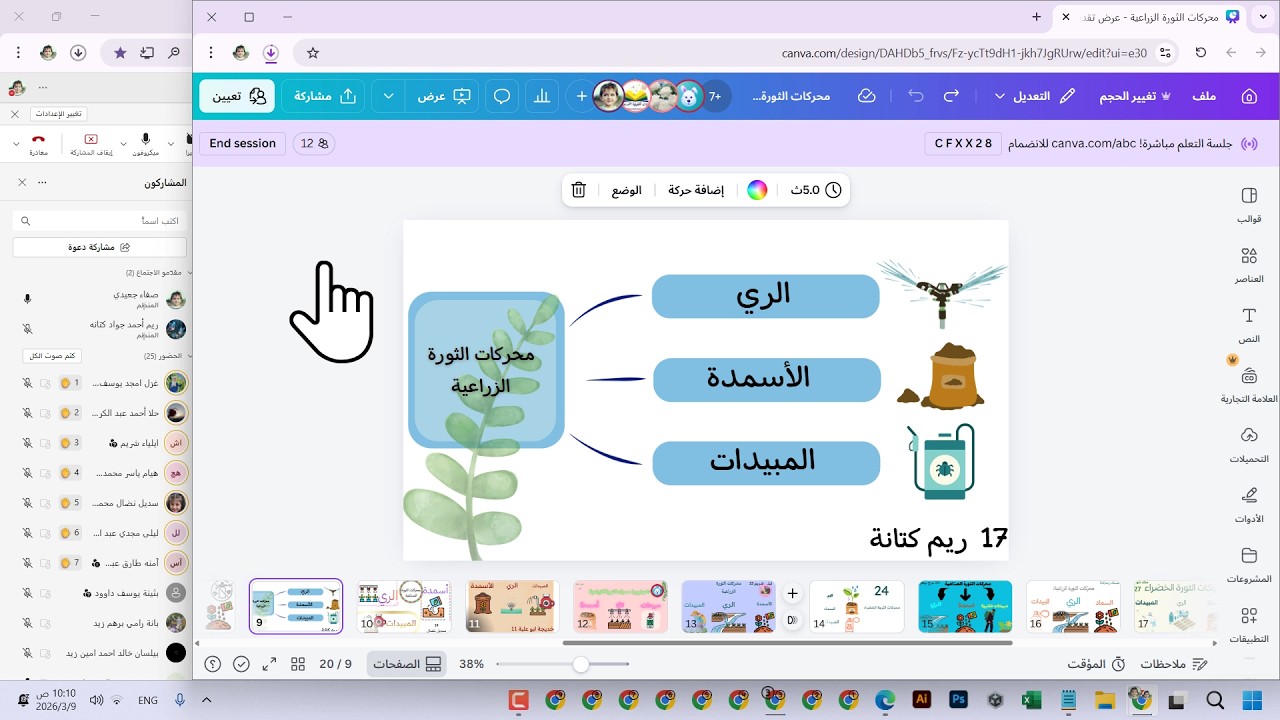1280x720 pixels.
Task: Collapse الحضور attendees section
Action: (190, 356)
